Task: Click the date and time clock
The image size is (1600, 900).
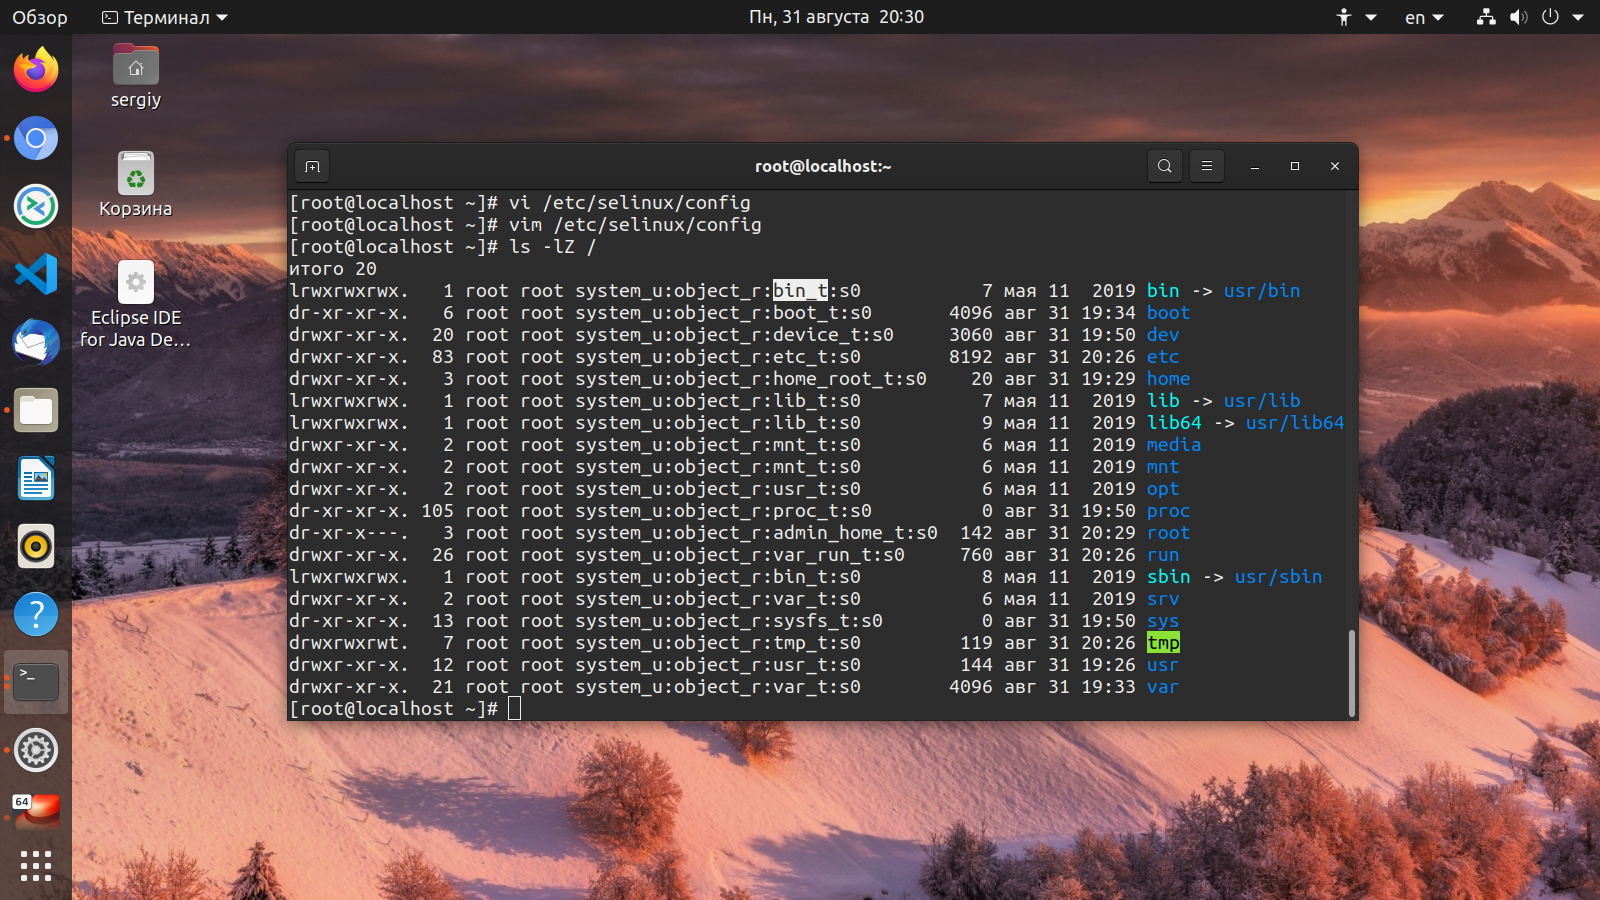Action: (x=836, y=17)
